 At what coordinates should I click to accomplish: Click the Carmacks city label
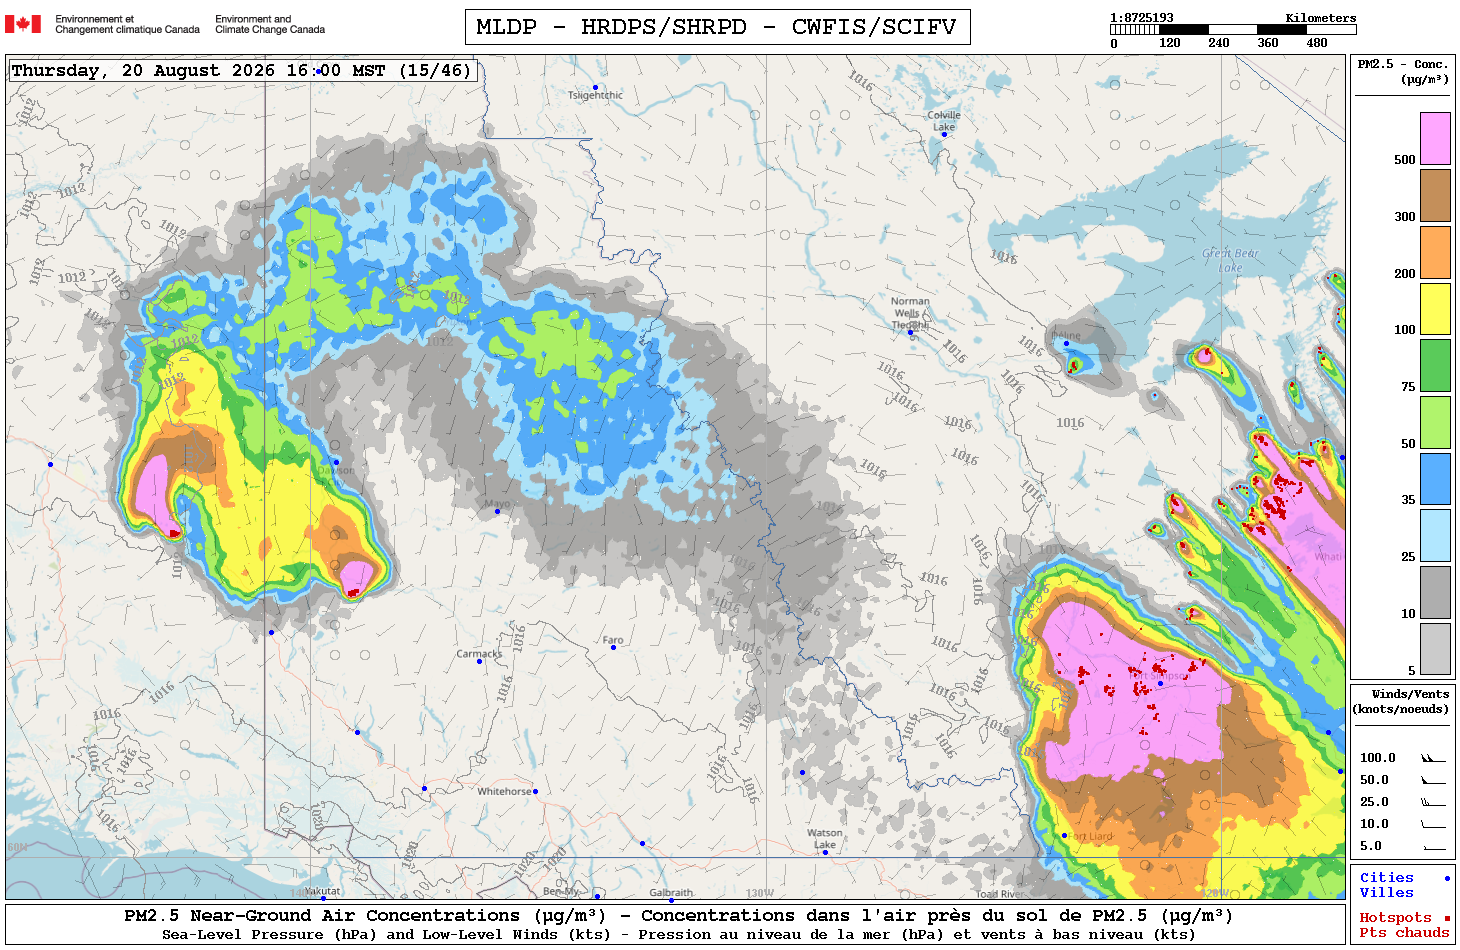pyautogui.click(x=479, y=654)
